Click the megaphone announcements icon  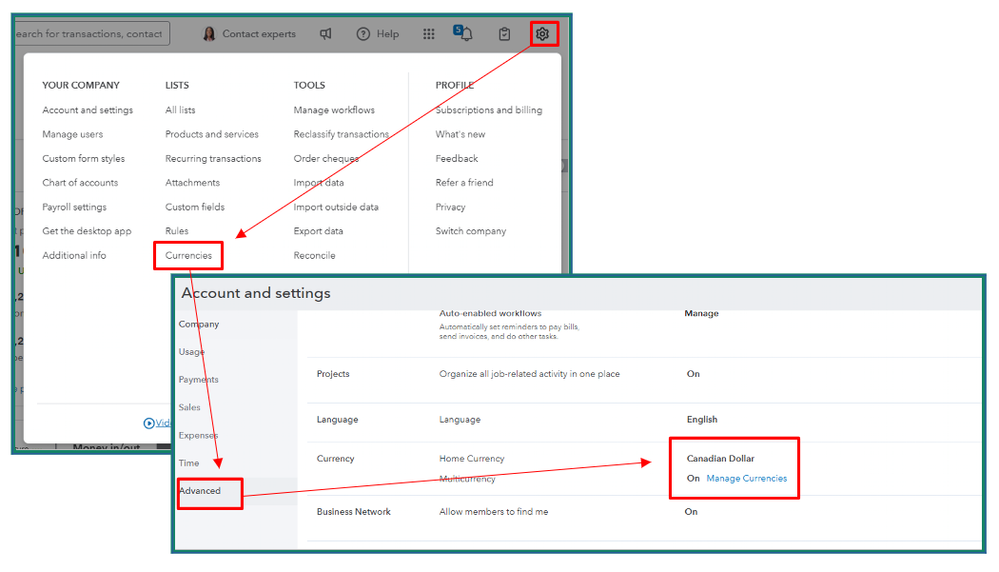pos(326,34)
